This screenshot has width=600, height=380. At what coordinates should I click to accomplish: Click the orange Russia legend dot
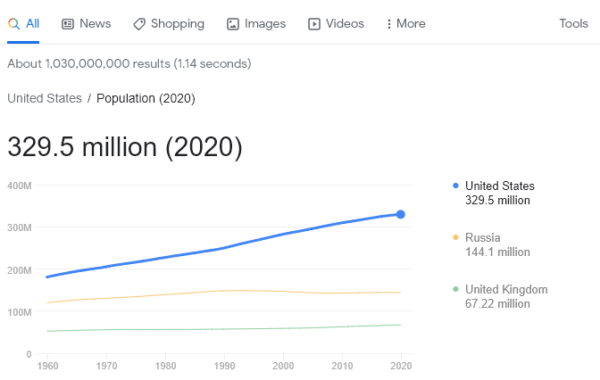coord(455,238)
